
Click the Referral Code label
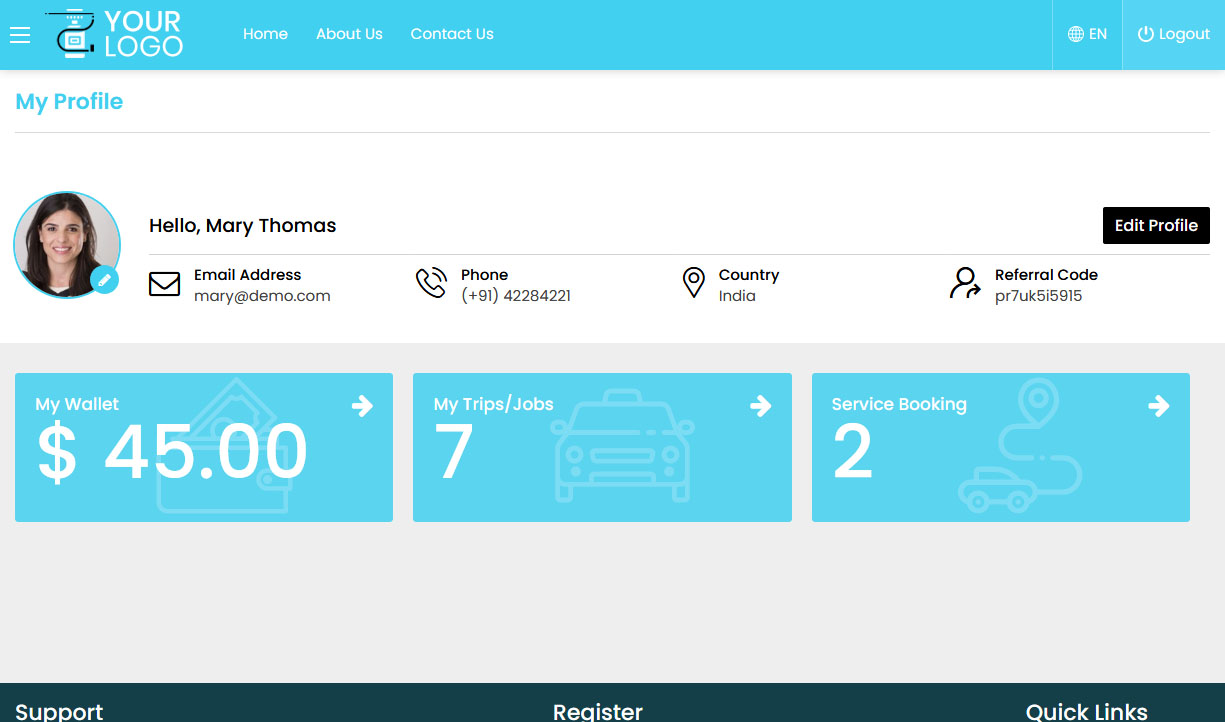(1046, 275)
